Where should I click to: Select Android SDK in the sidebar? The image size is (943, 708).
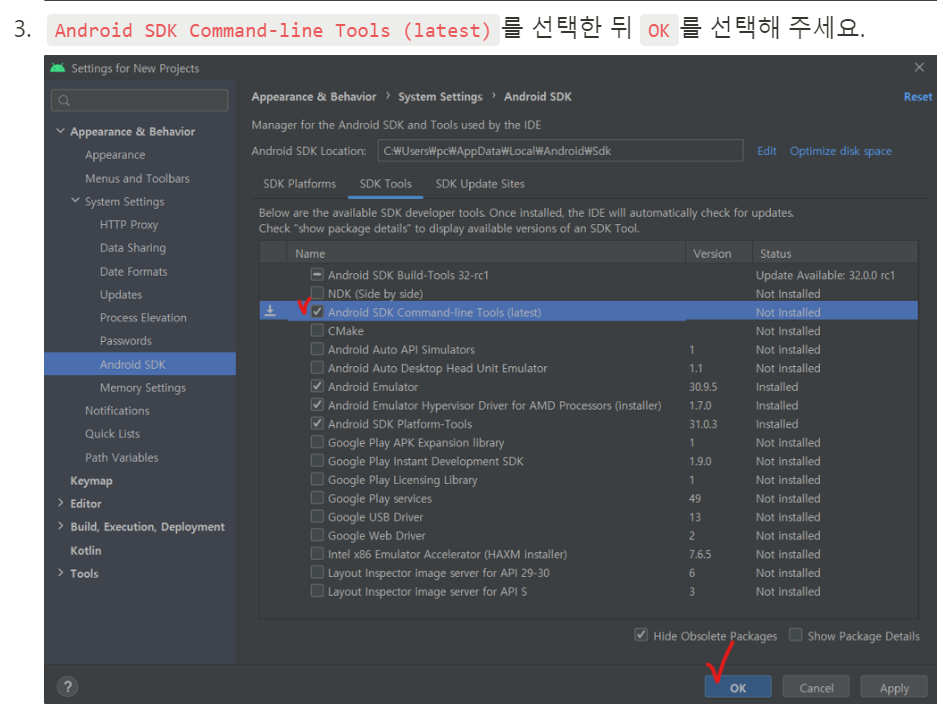(140, 364)
